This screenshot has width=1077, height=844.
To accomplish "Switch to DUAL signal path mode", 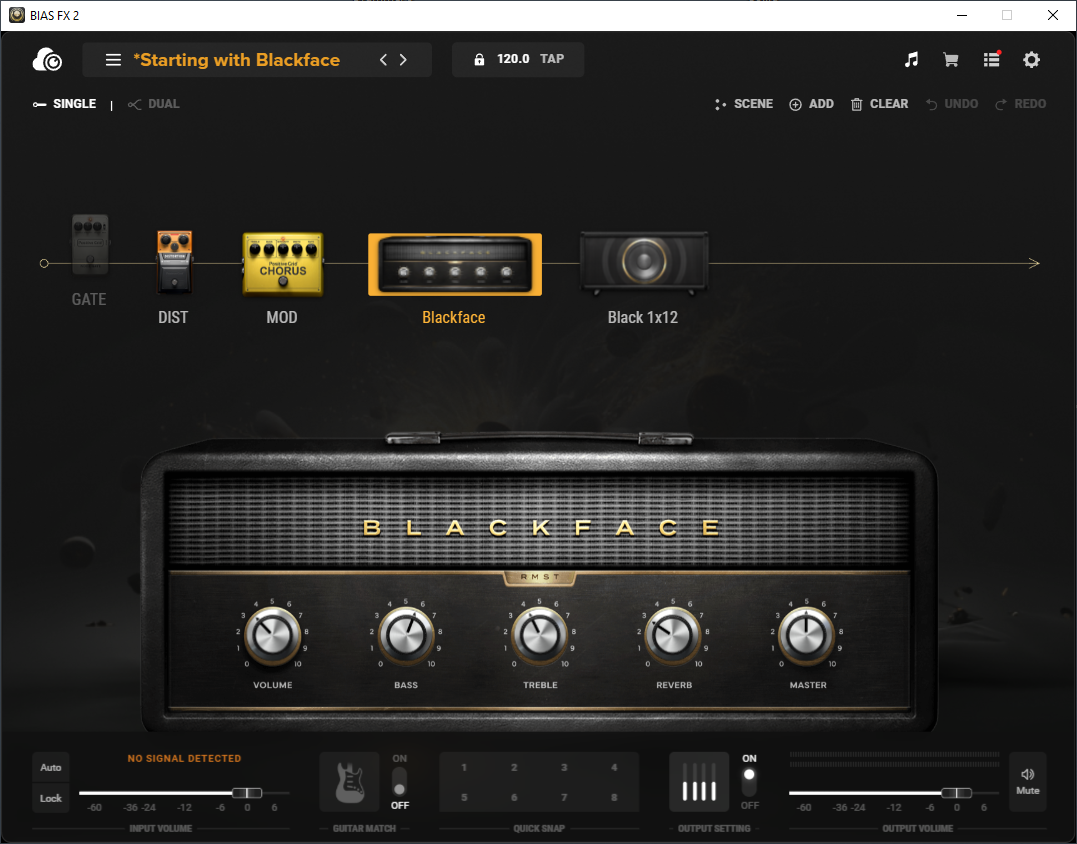I will click(154, 104).
